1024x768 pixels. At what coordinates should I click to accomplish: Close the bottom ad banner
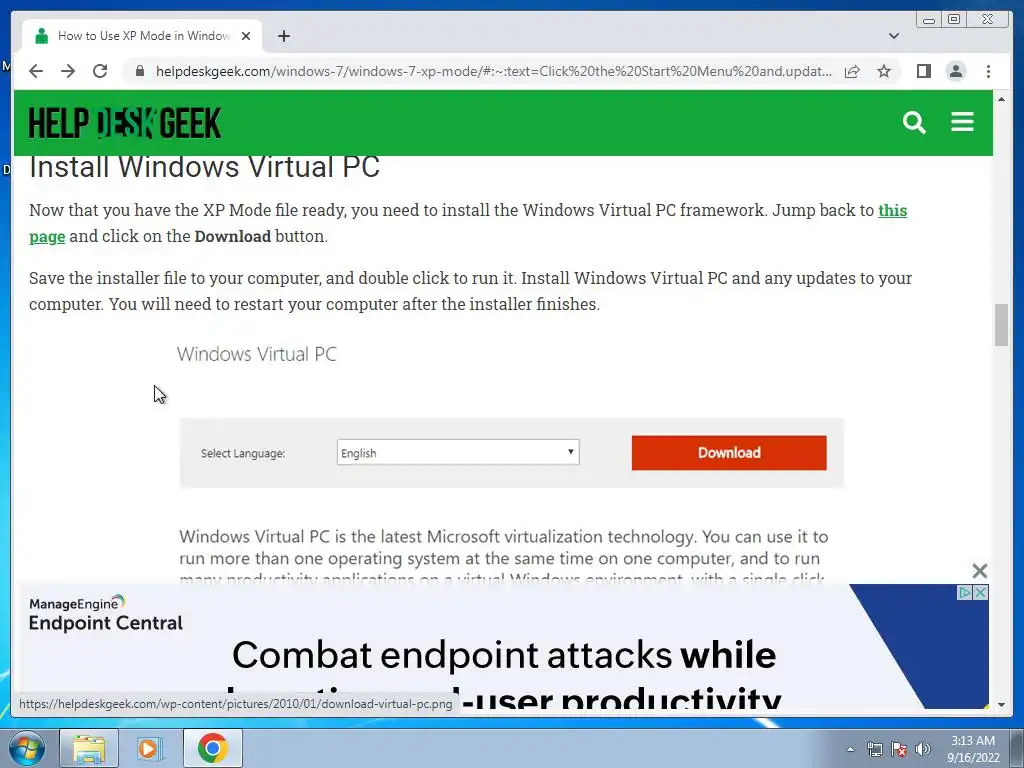coord(980,571)
